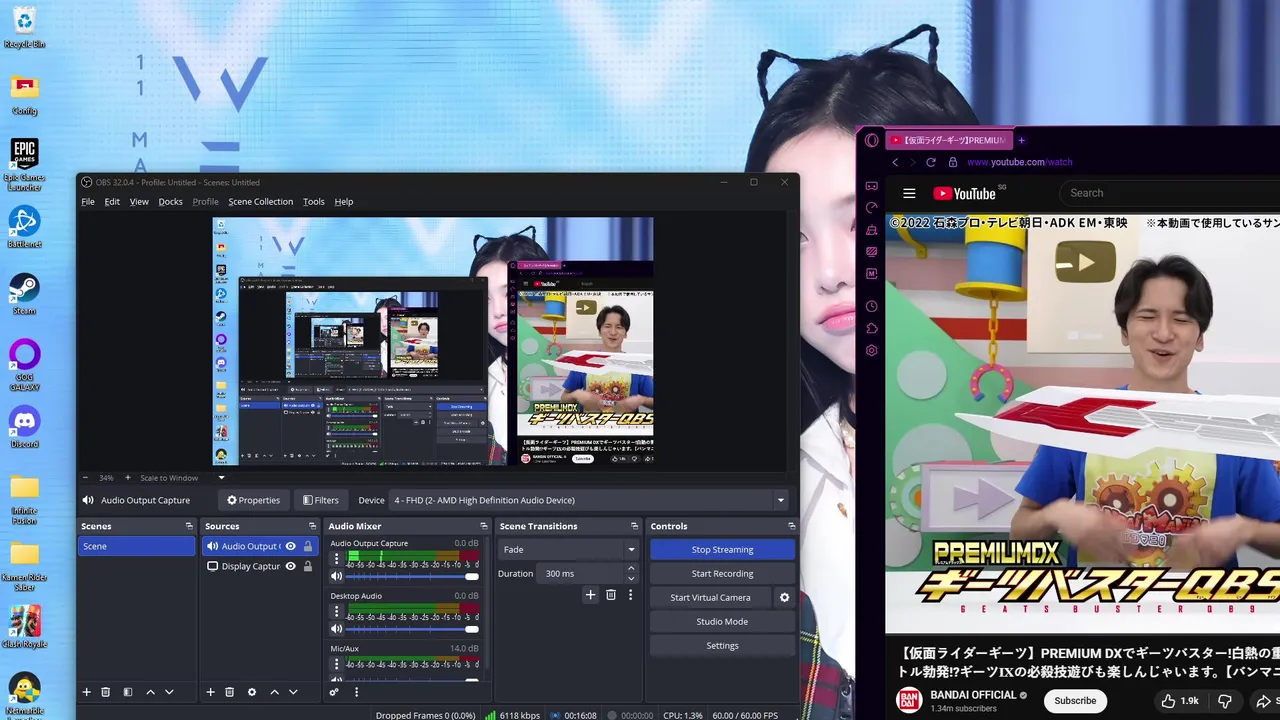Enable Studio Mode
The image size is (1280, 720).
click(x=722, y=621)
